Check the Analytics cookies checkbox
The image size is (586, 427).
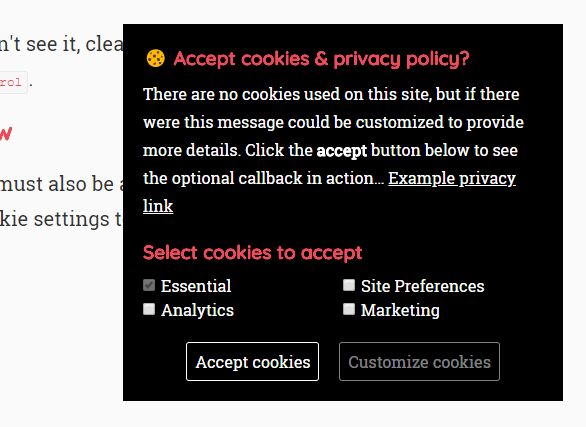(x=149, y=309)
